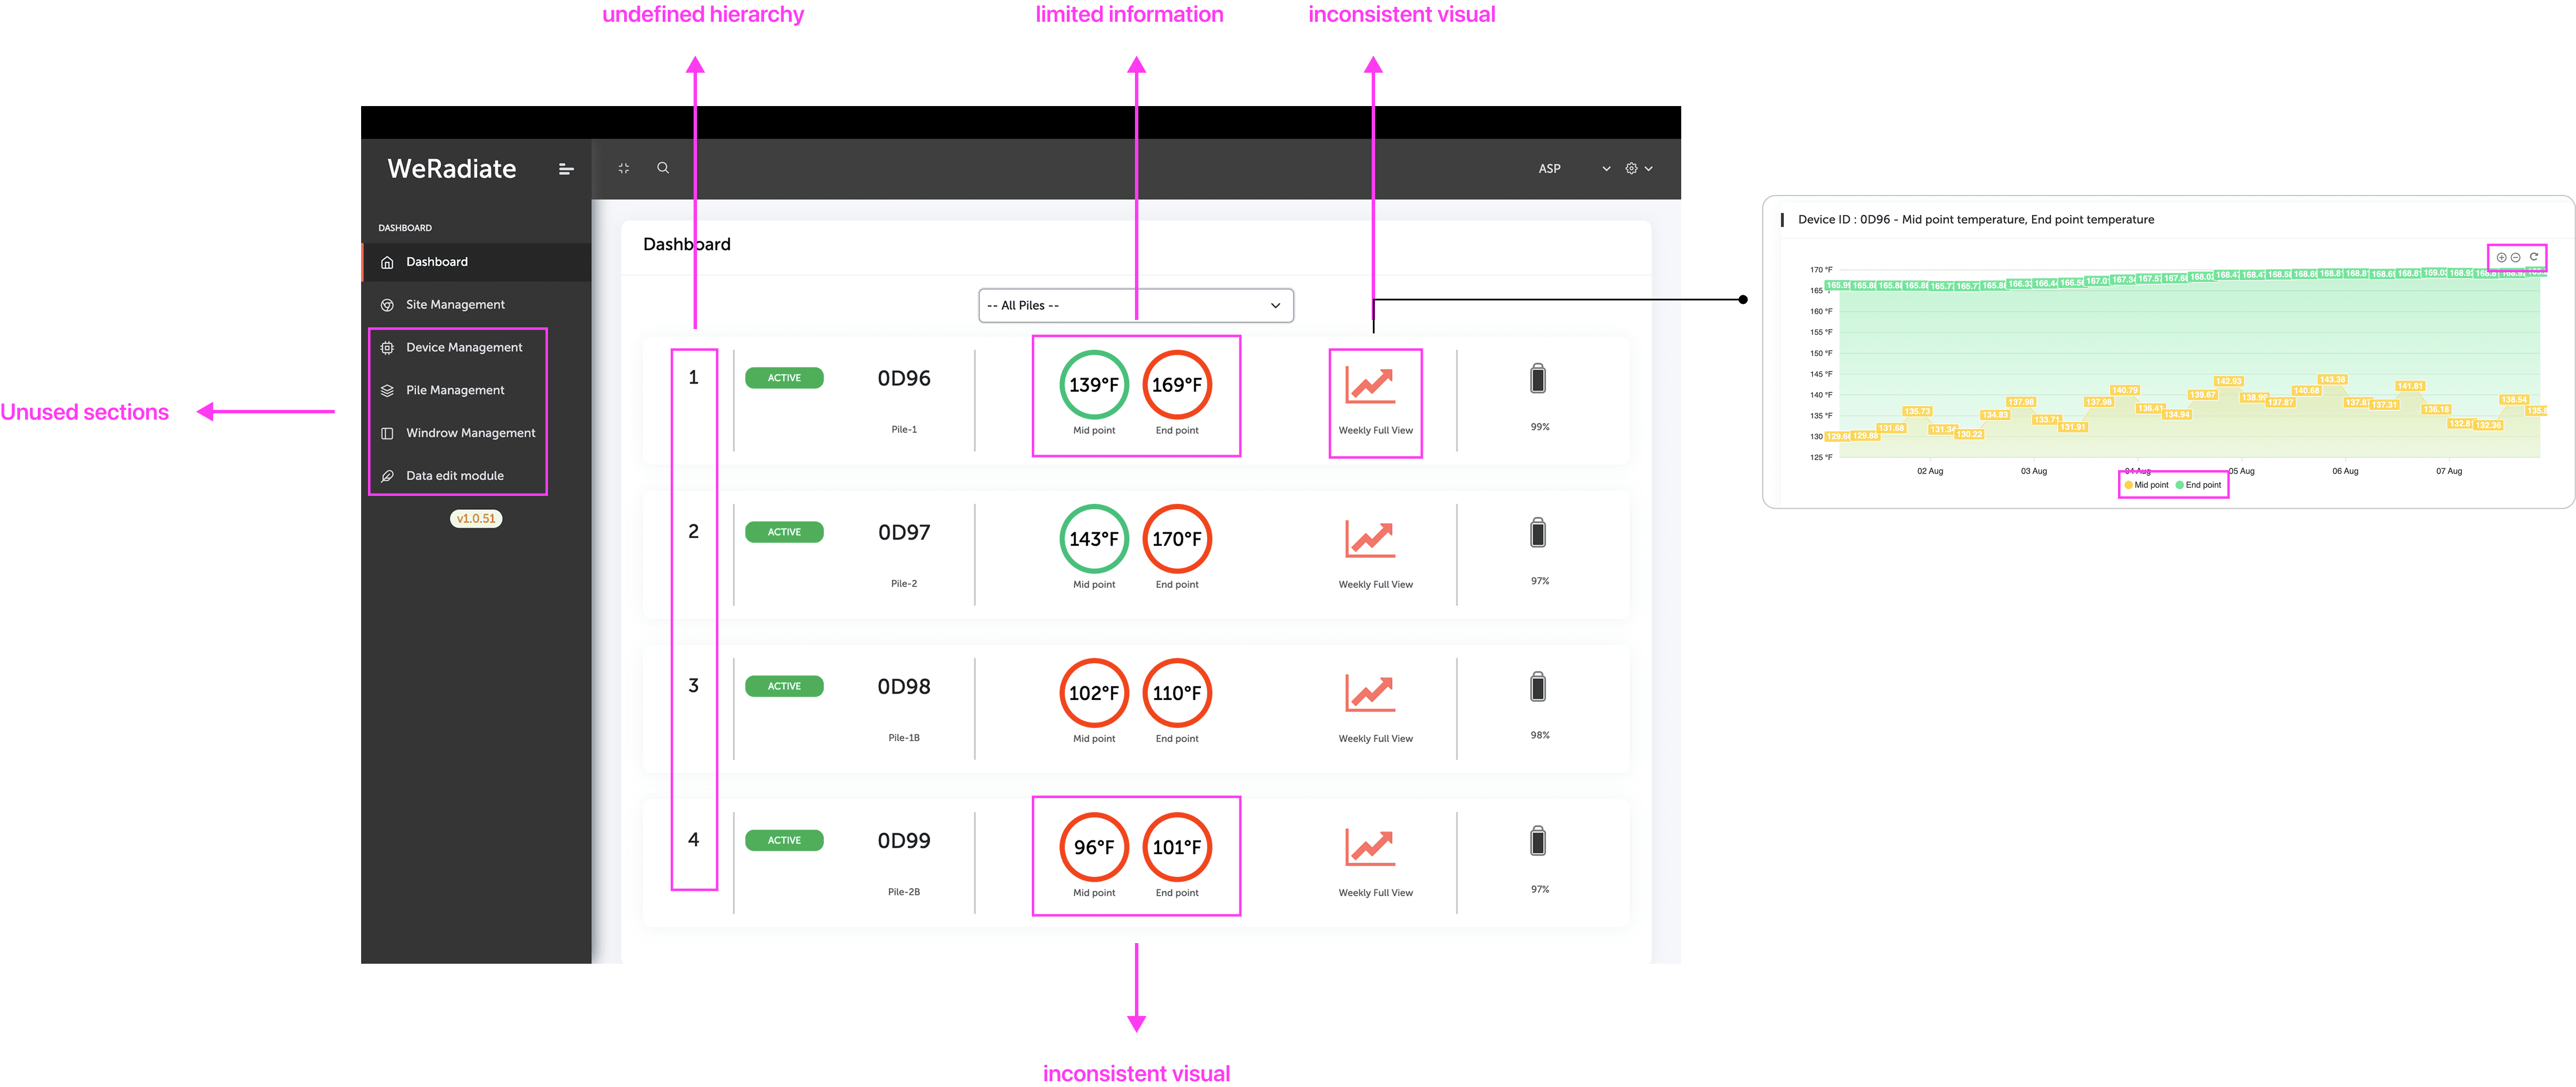Open Device Management in the sidebar

[464, 347]
